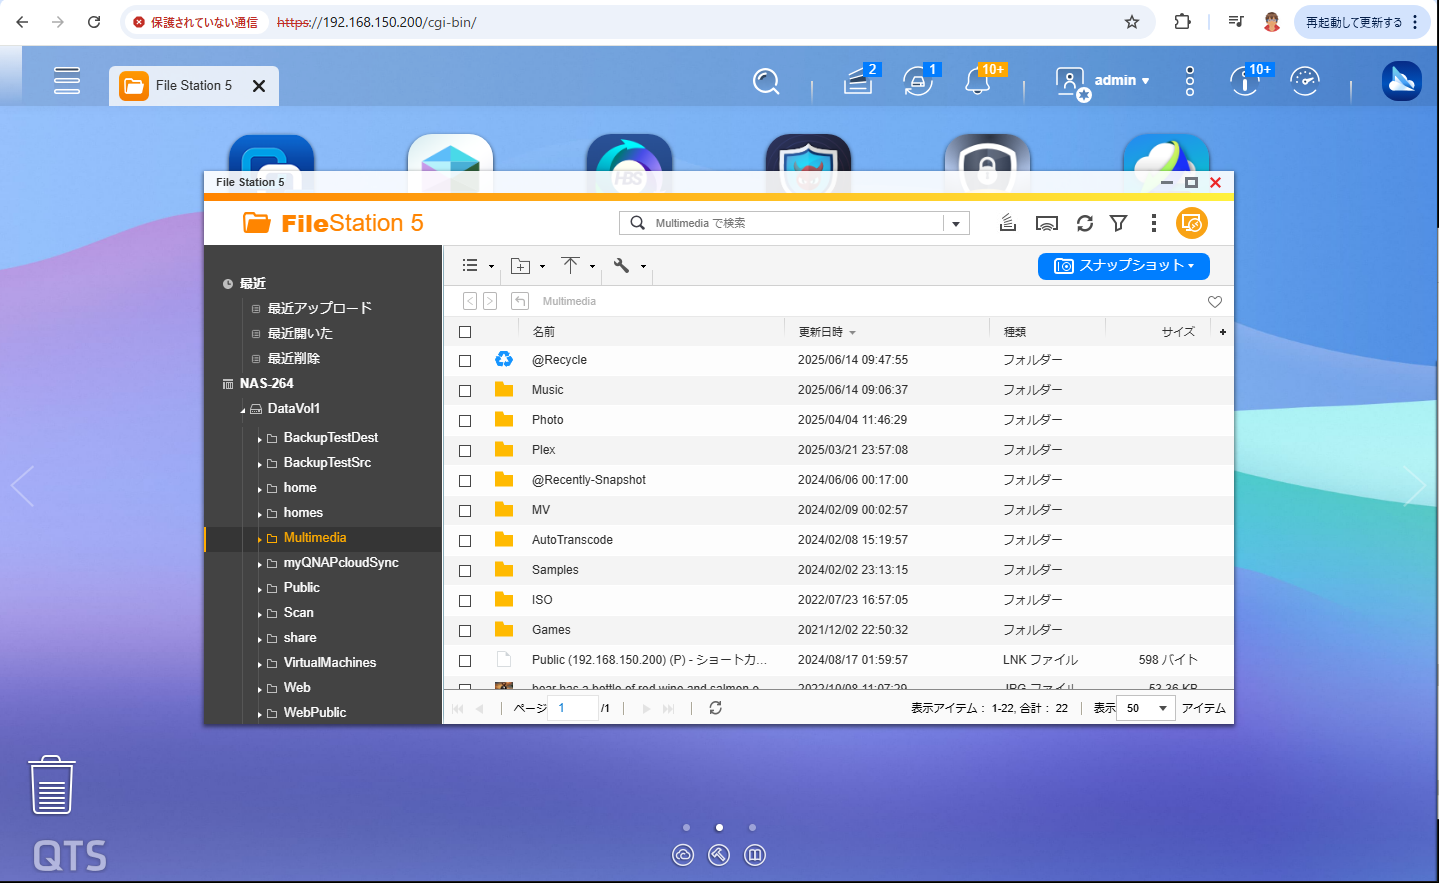Viewport: 1439px width, 883px height.
Task: Open the items per page 50 dropdown
Action: pyautogui.click(x=1145, y=708)
